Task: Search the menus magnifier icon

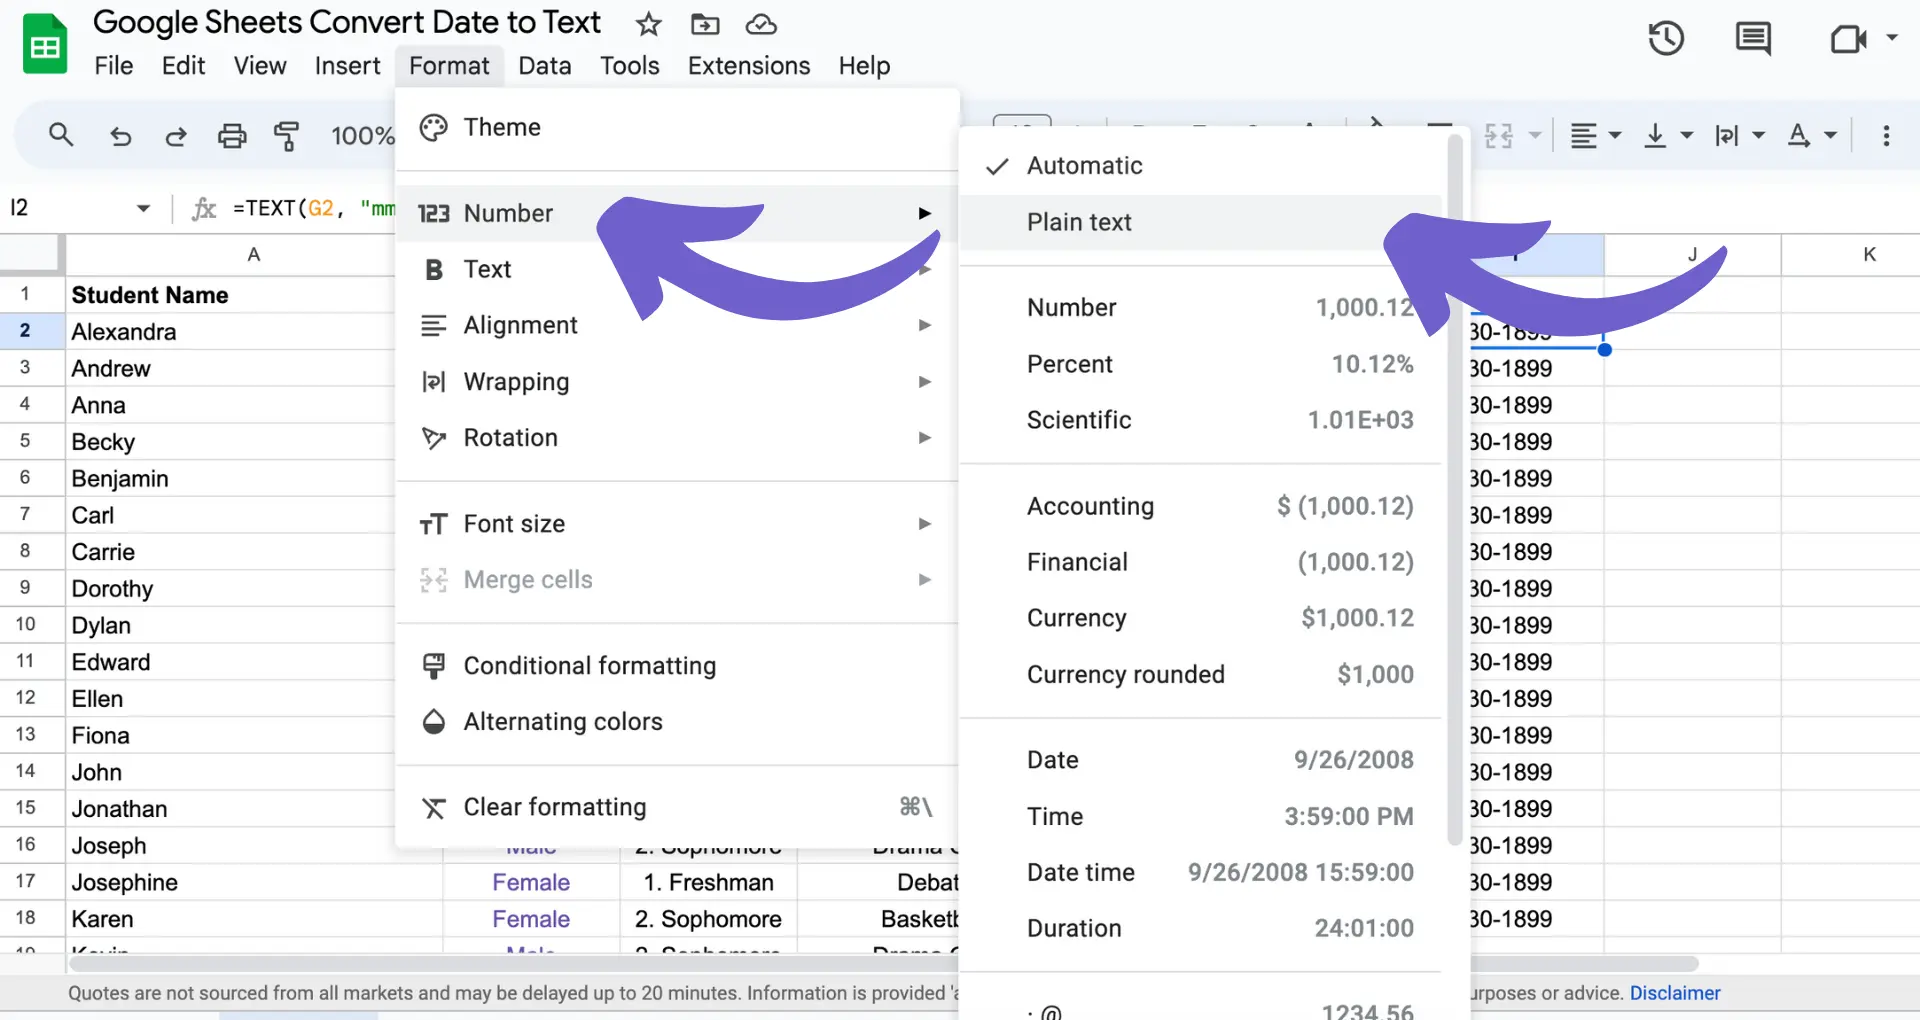Action: pyautogui.click(x=61, y=135)
